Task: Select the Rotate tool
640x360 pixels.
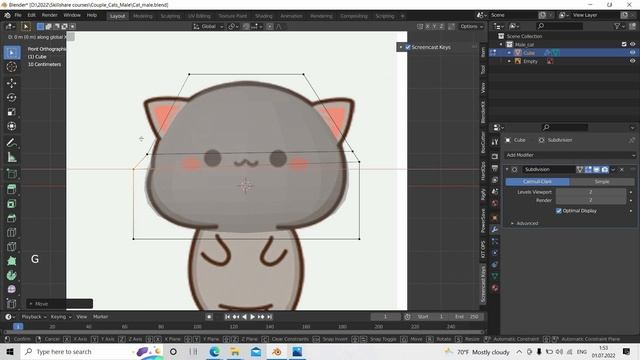Action: [x=11, y=98]
